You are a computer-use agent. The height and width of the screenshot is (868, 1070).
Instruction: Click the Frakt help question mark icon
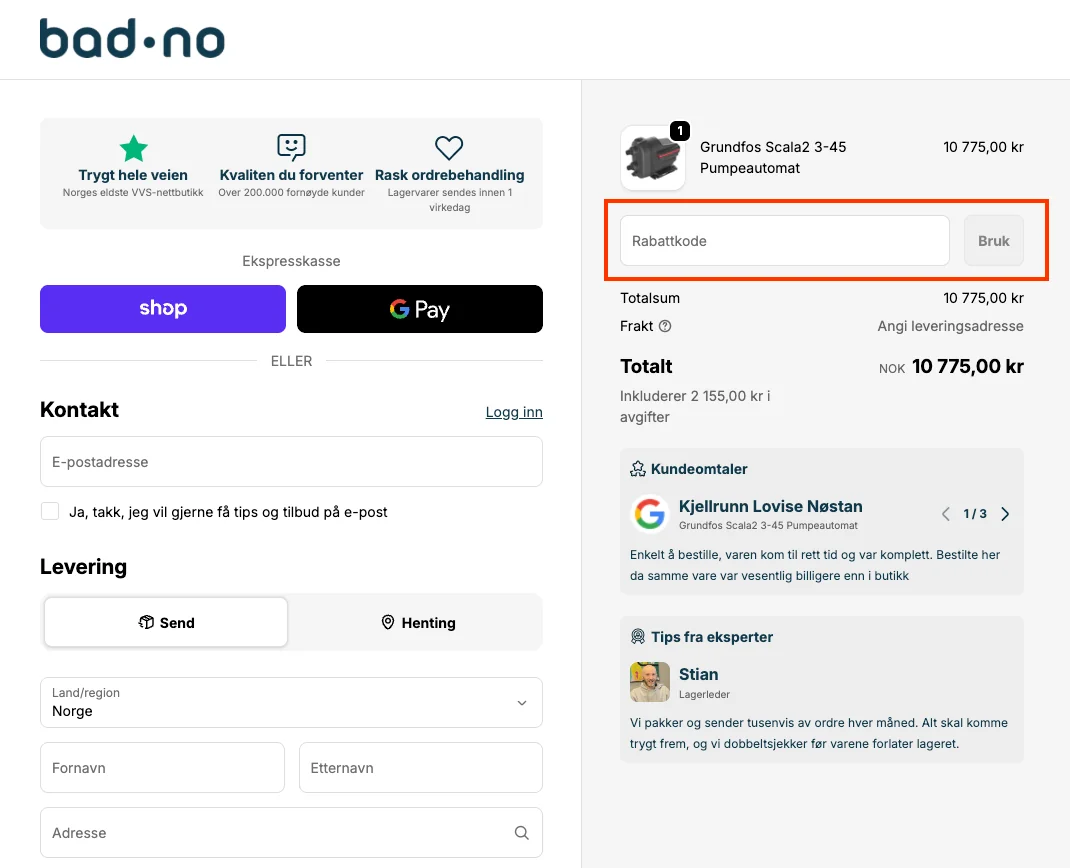(x=665, y=326)
